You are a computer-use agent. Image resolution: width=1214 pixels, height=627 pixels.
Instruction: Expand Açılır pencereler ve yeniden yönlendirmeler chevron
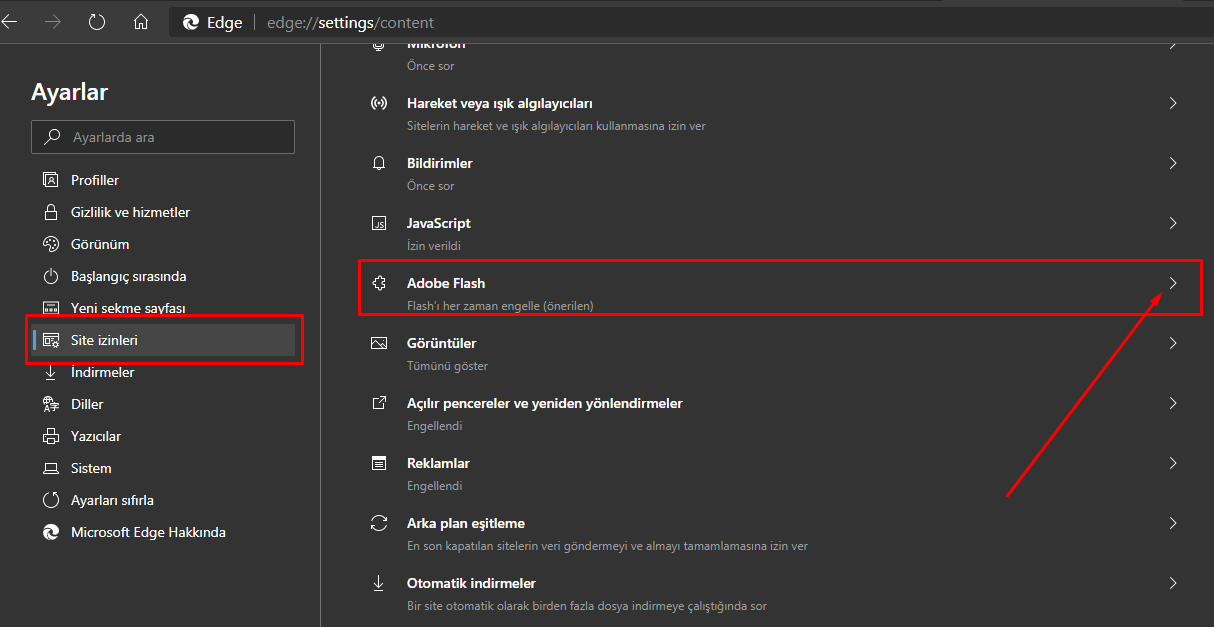(x=1173, y=403)
